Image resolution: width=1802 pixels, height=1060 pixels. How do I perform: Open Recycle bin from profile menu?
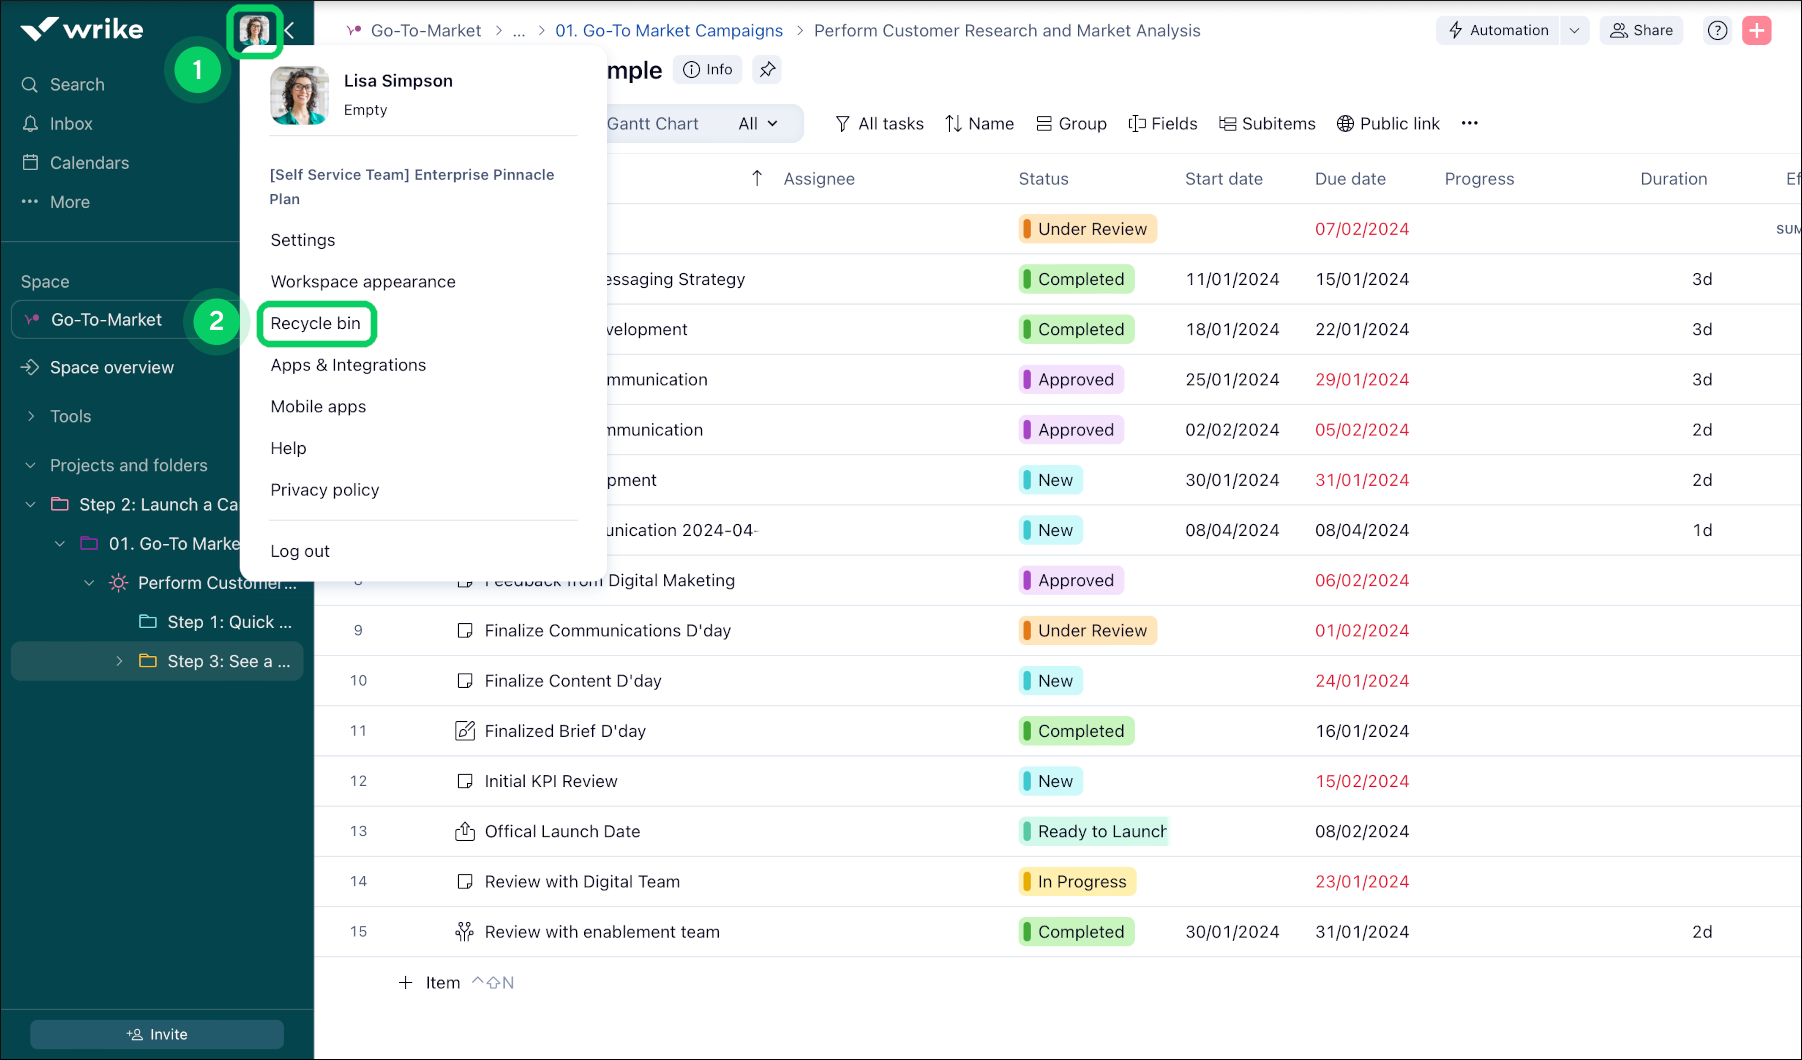[315, 324]
